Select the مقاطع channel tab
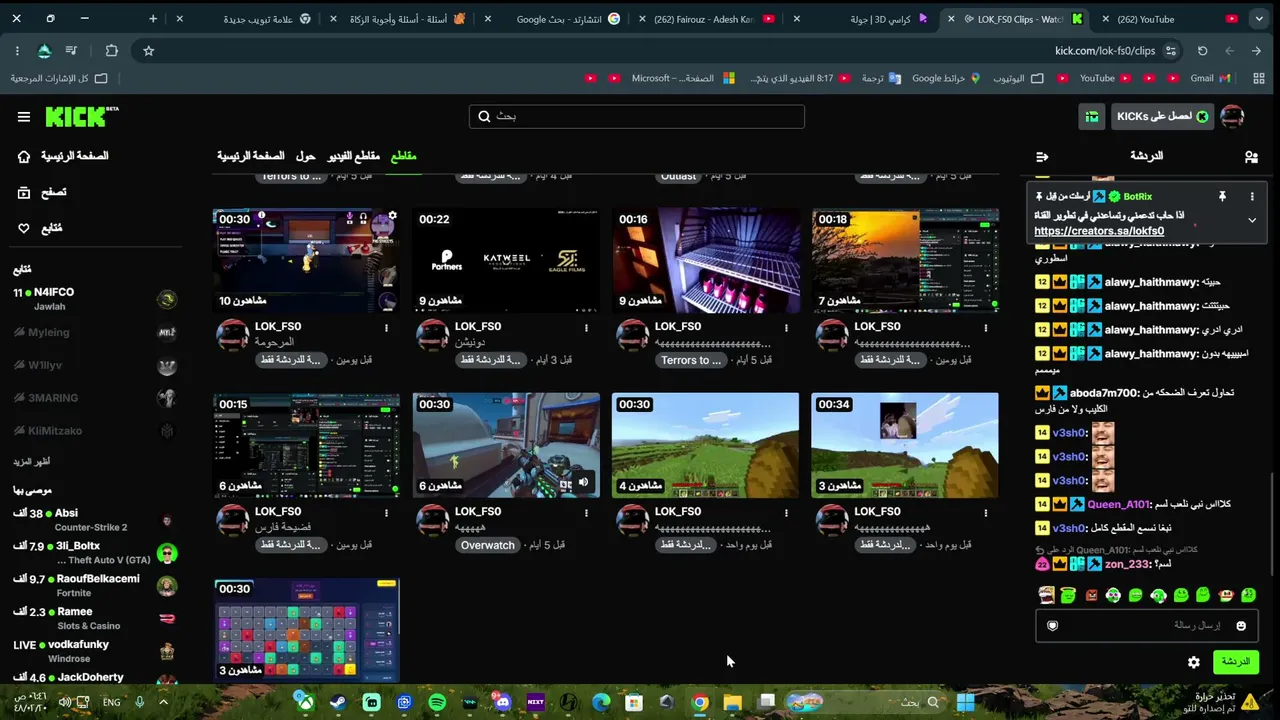Screen dimensions: 1280x720 pos(403,156)
